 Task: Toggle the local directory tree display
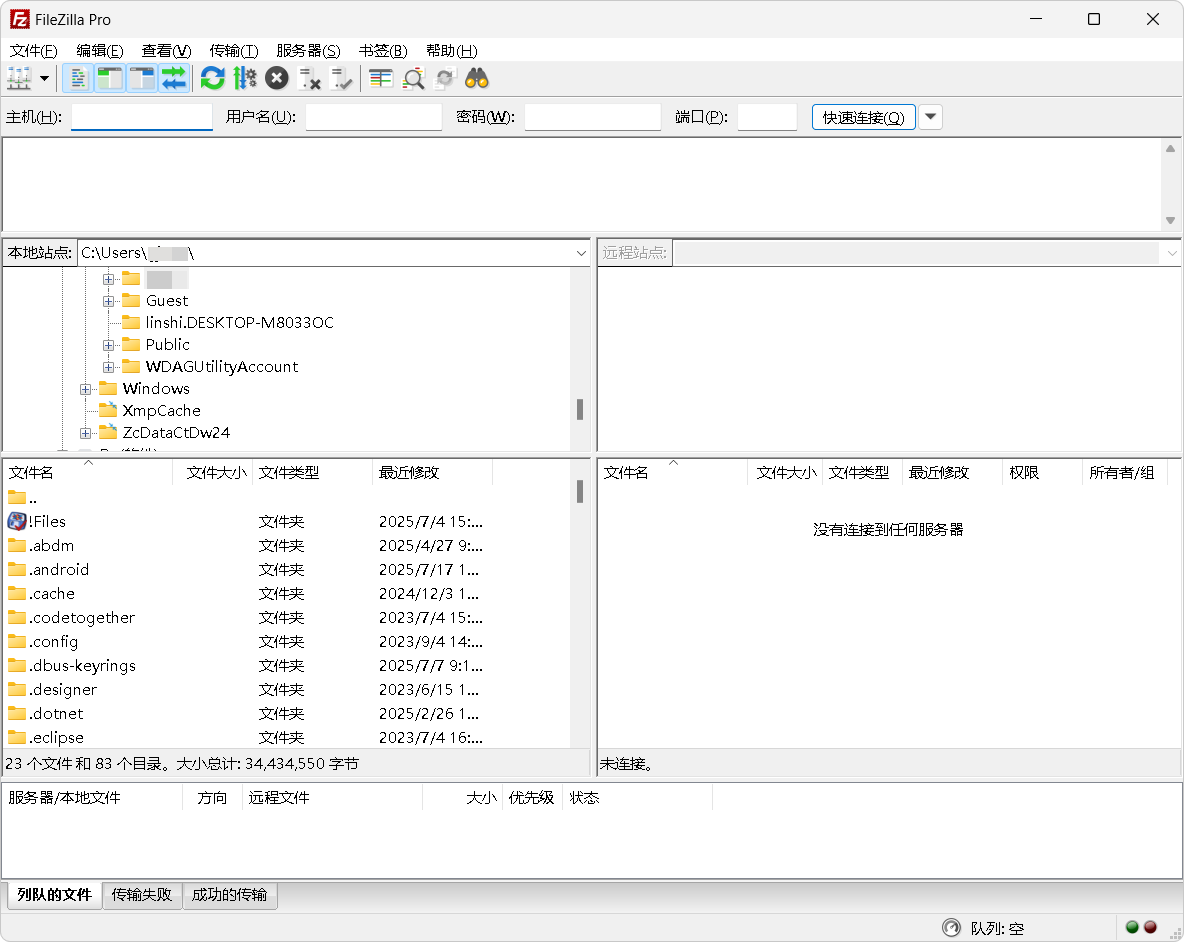109,78
